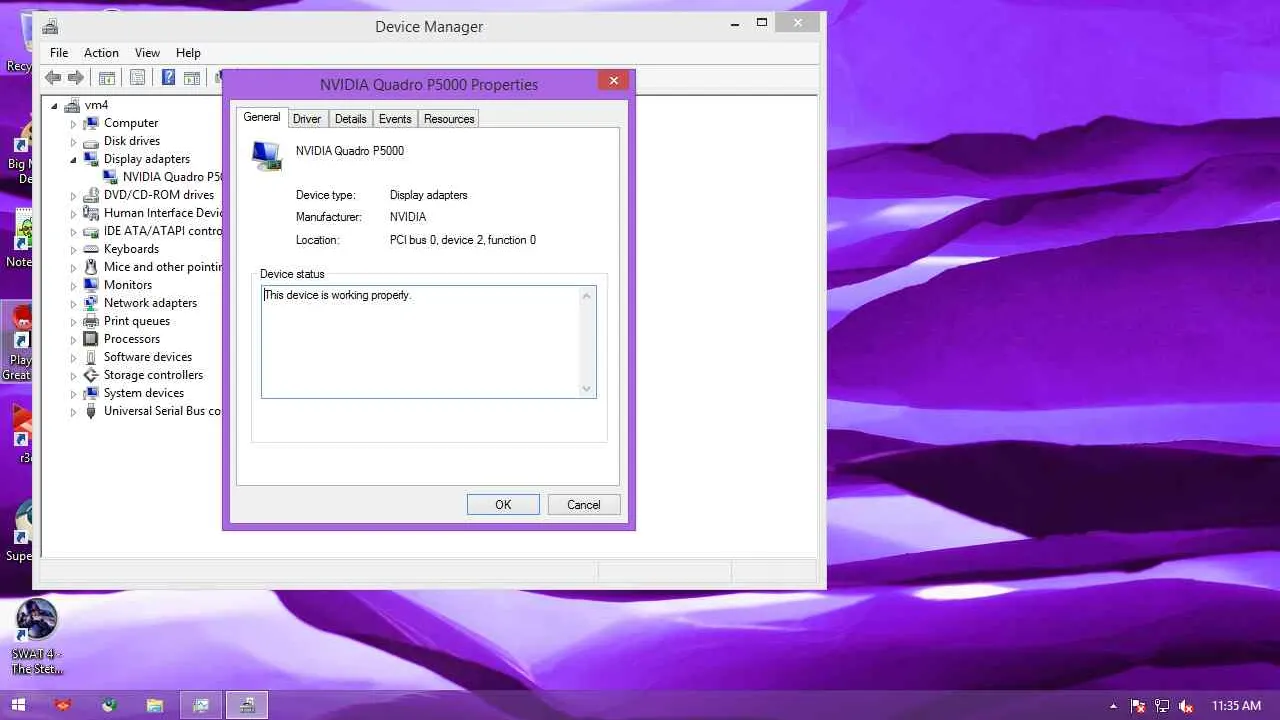Click the Universal Serial Bus plug icon
This screenshot has height=720, width=1280.
(91, 411)
